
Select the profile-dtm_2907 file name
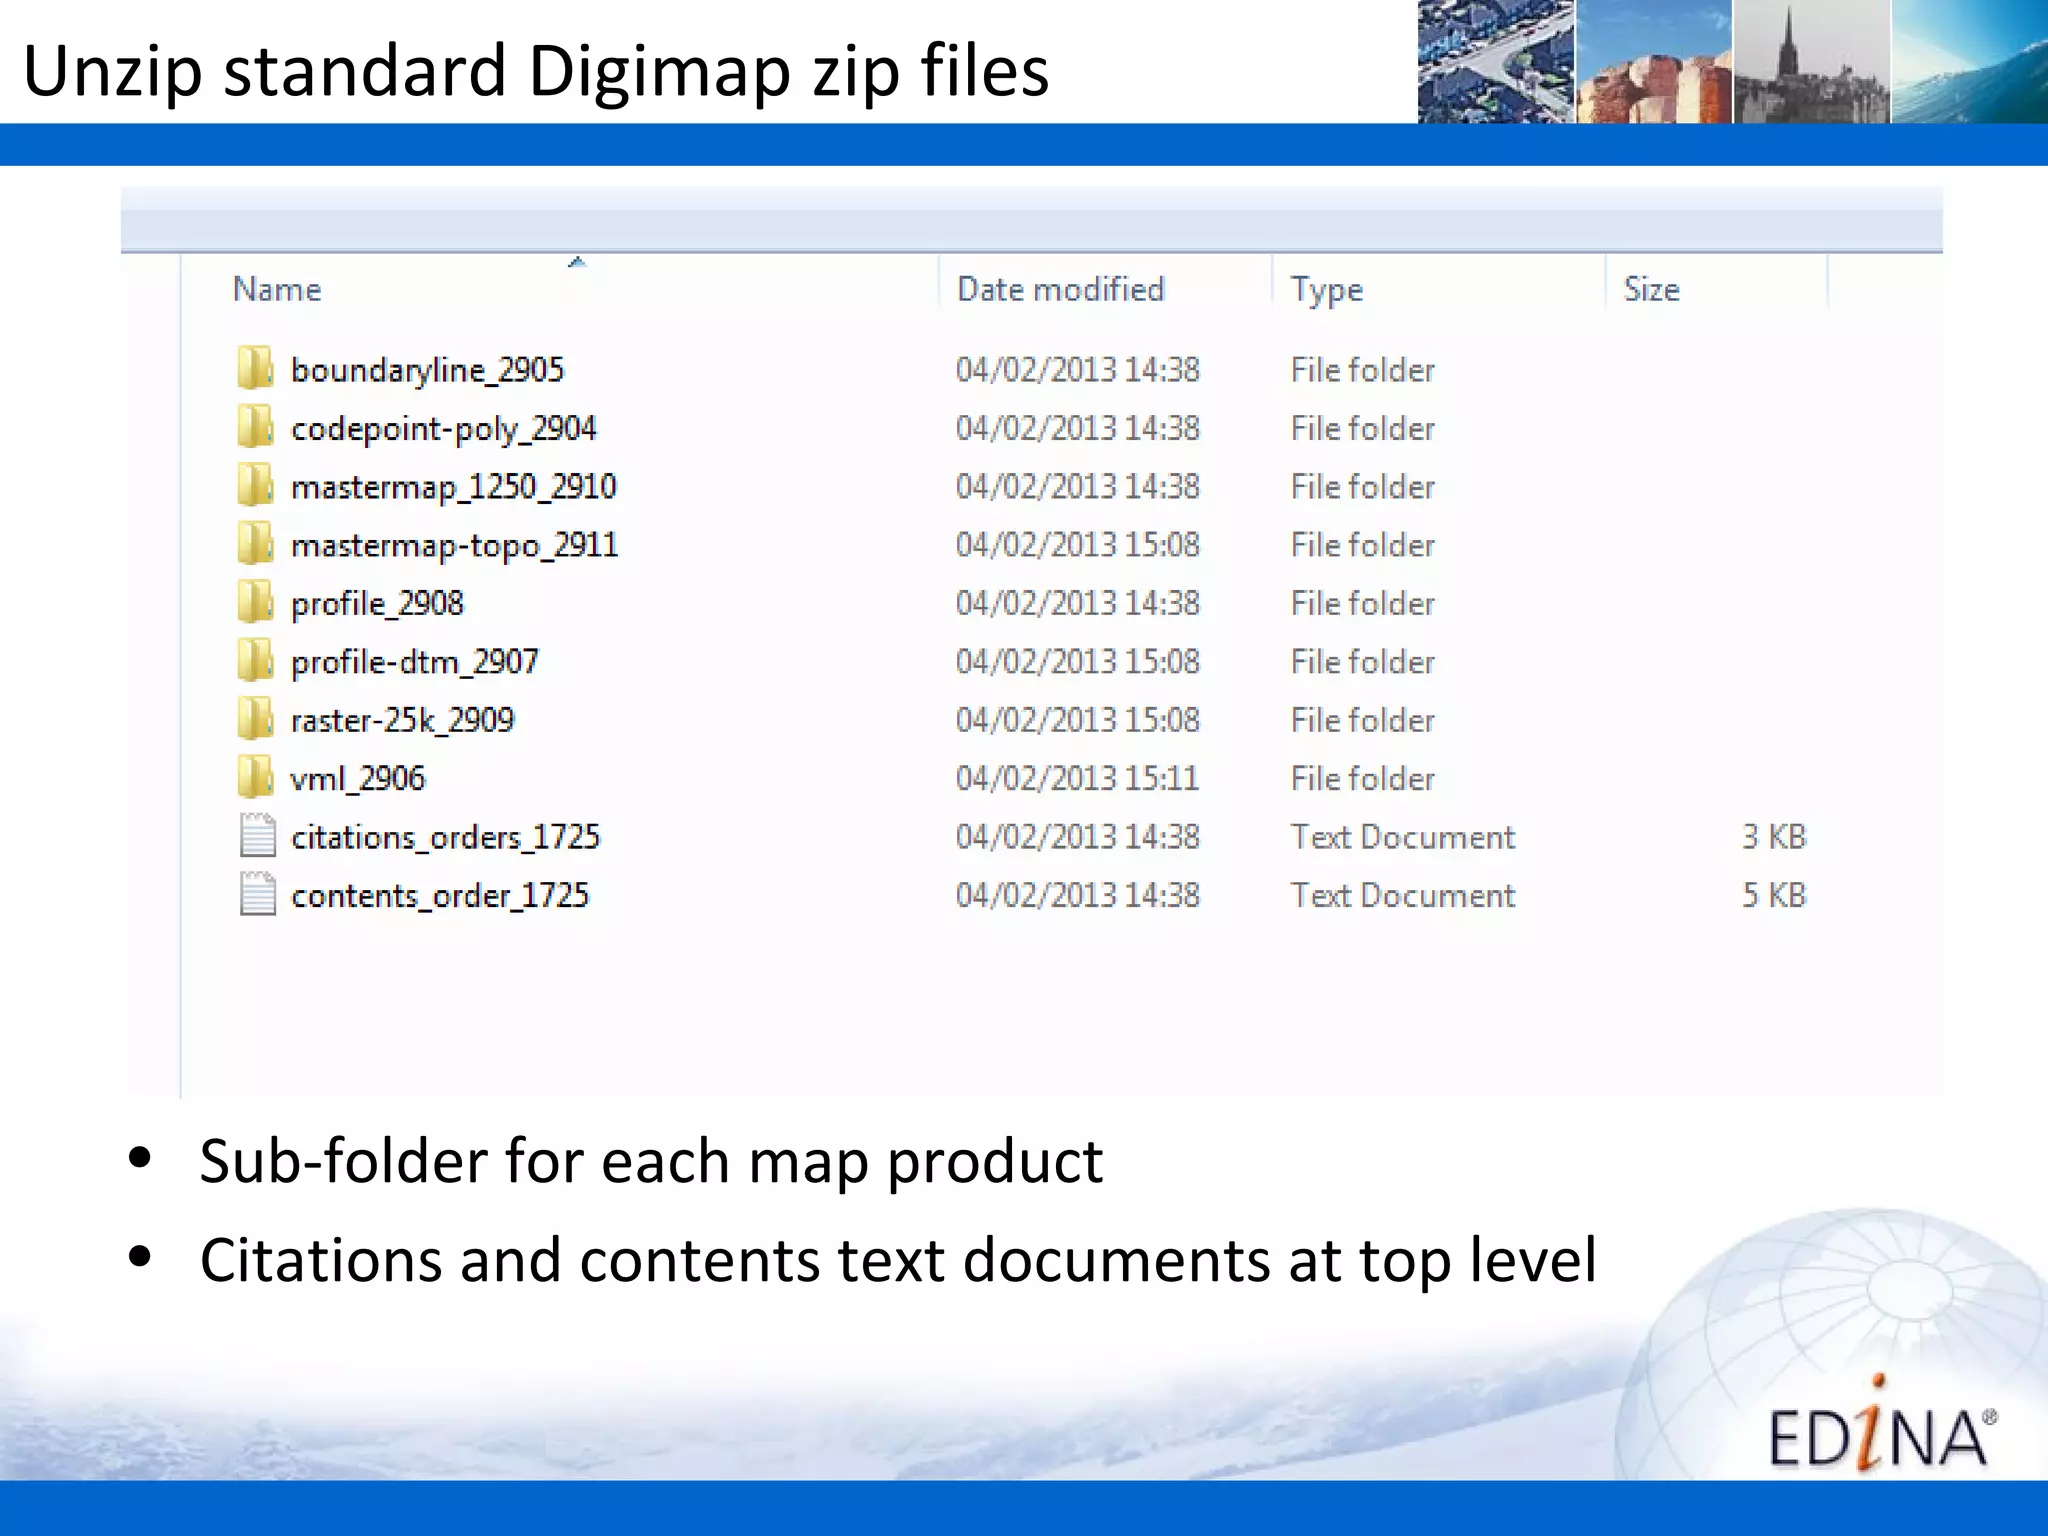415,662
